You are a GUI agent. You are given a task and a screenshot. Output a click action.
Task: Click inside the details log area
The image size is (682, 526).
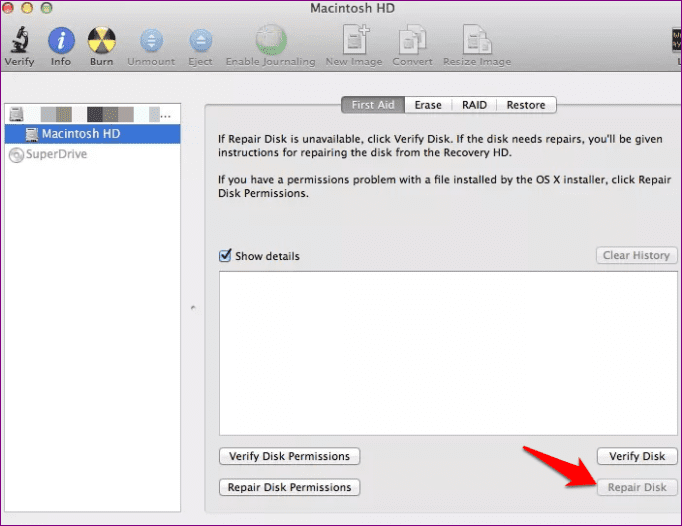448,353
